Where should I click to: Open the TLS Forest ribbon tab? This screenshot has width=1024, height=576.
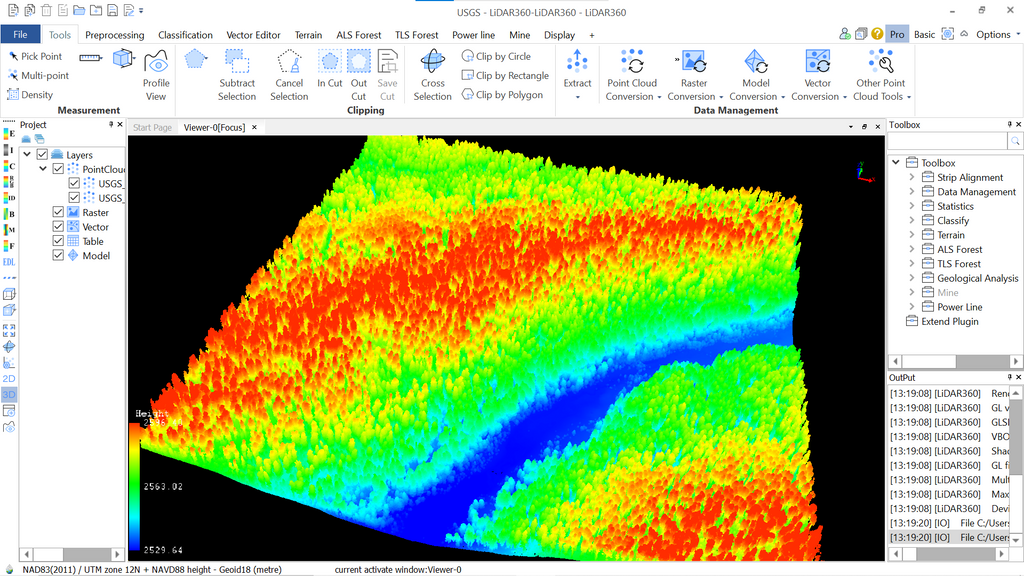(416, 34)
